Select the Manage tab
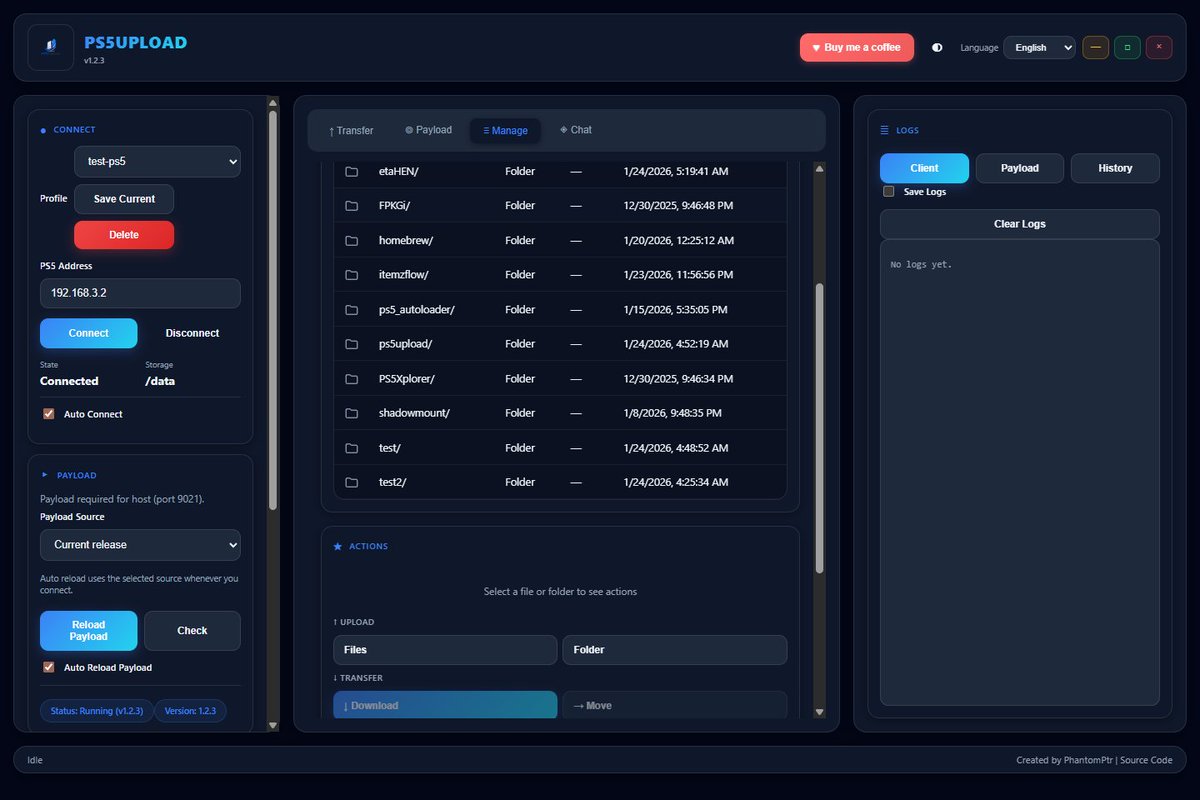This screenshot has width=1200, height=800. click(x=505, y=130)
